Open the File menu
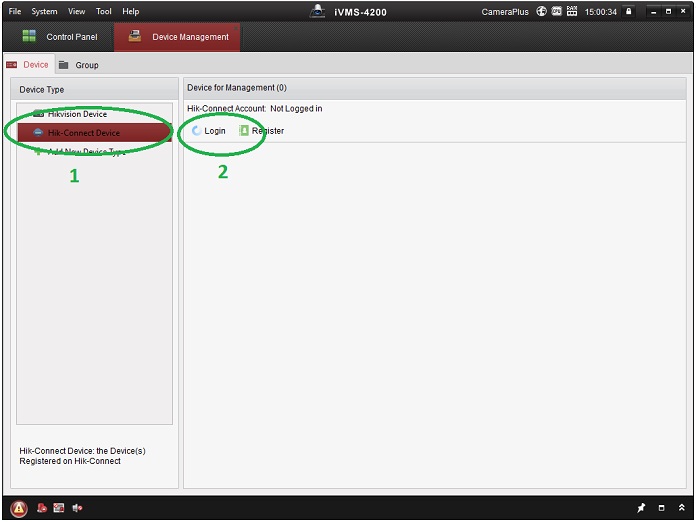 [x=15, y=11]
